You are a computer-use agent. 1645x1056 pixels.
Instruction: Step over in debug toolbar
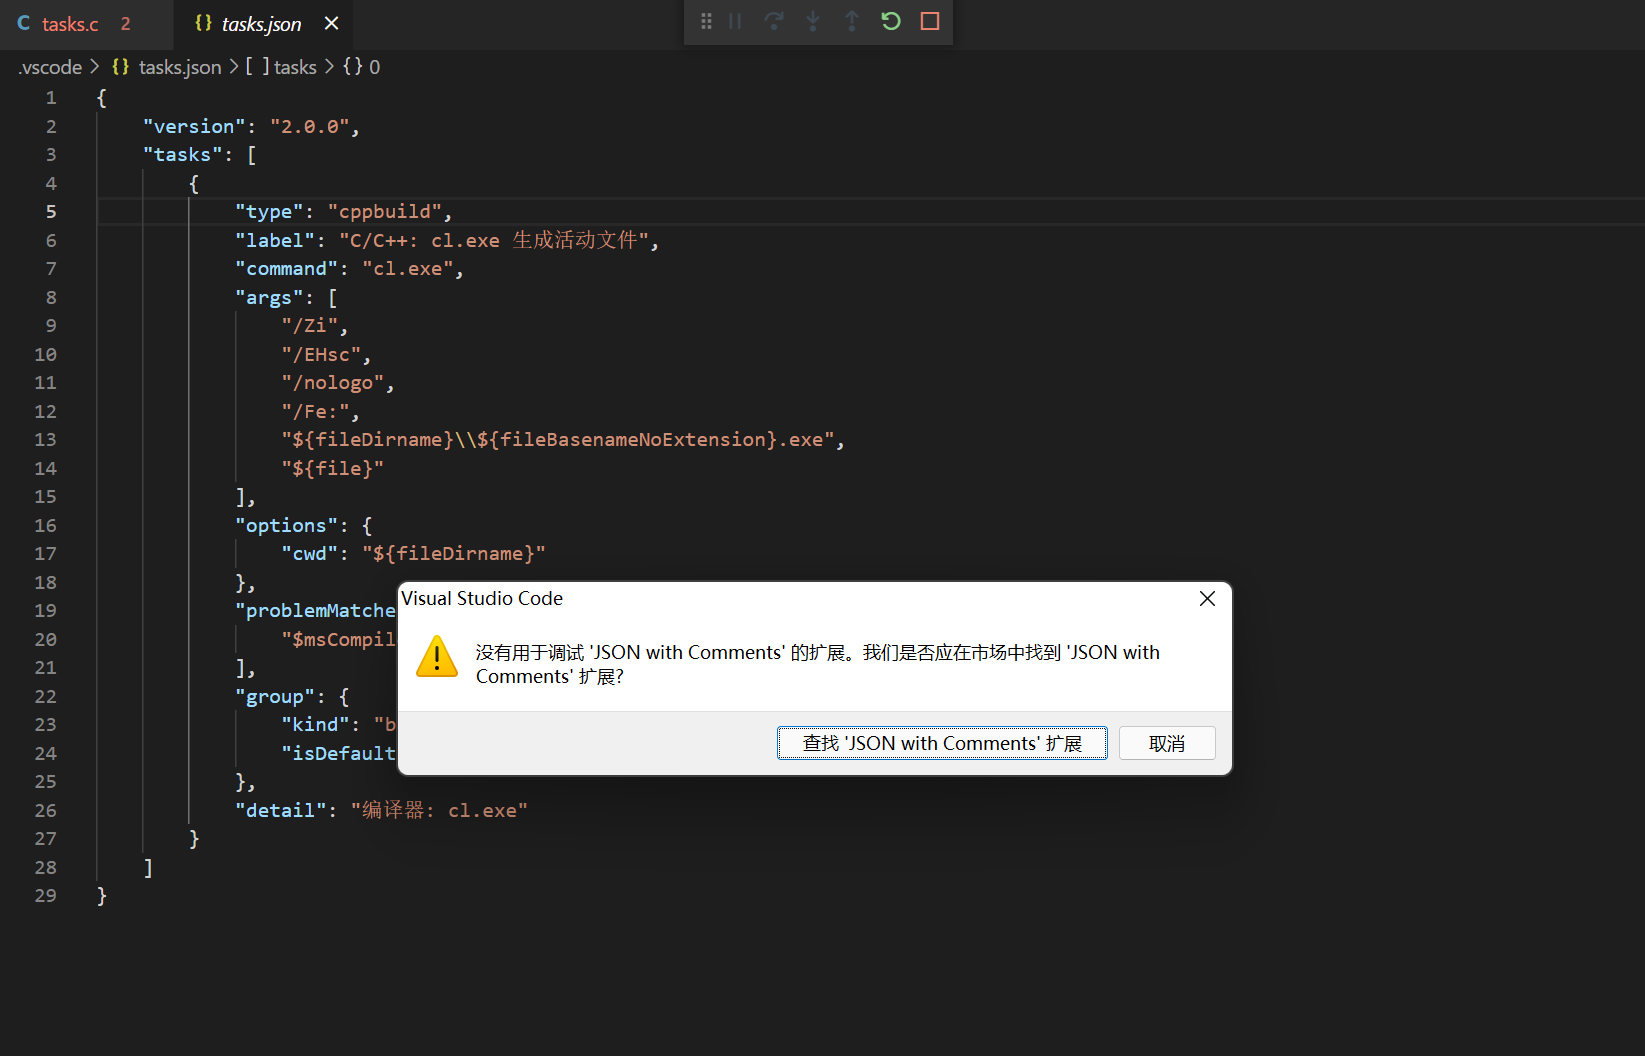click(774, 21)
